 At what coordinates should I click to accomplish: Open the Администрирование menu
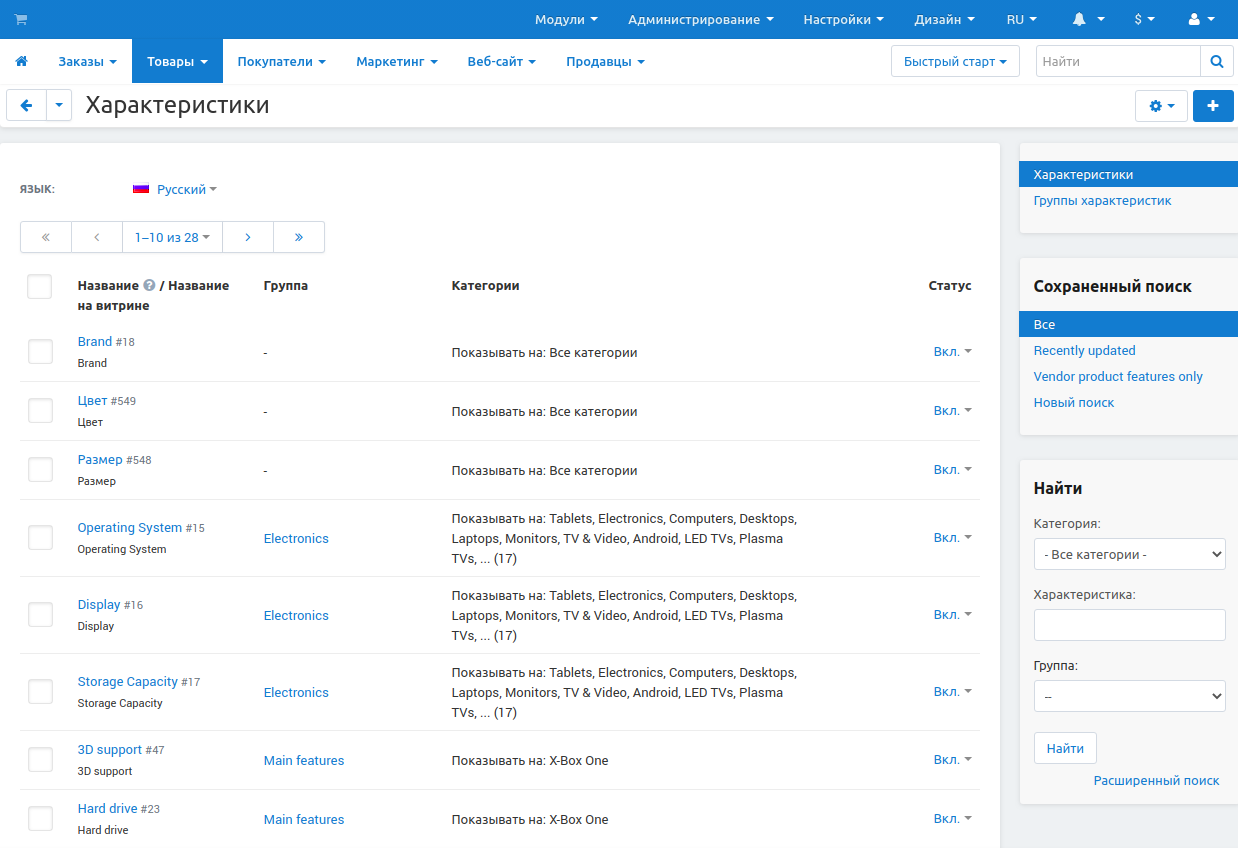click(700, 20)
